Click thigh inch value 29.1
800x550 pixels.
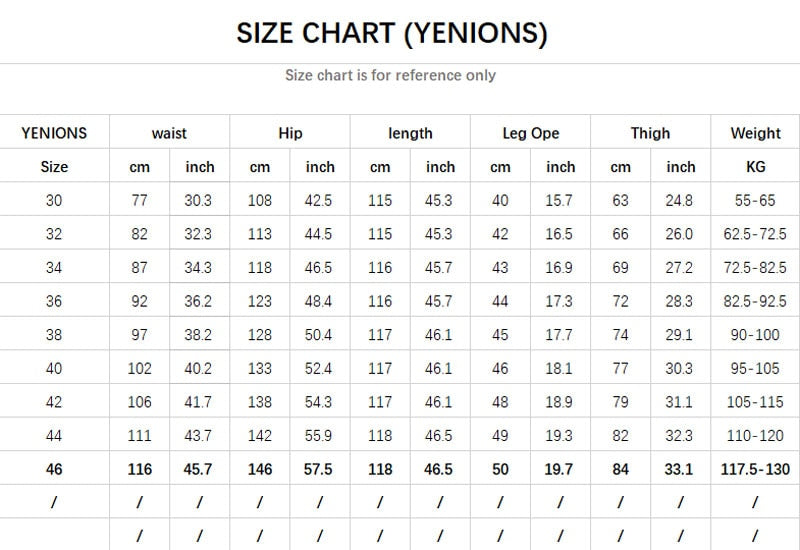click(679, 335)
